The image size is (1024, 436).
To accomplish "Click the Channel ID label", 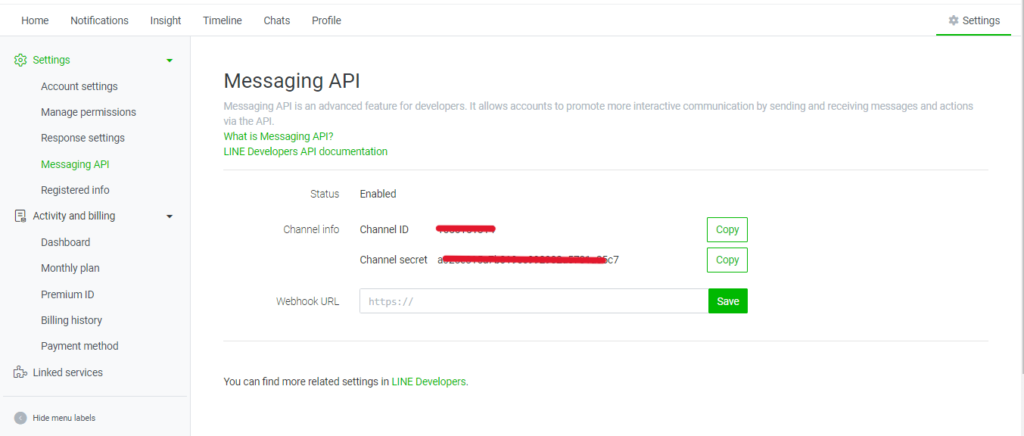I will (384, 229).
